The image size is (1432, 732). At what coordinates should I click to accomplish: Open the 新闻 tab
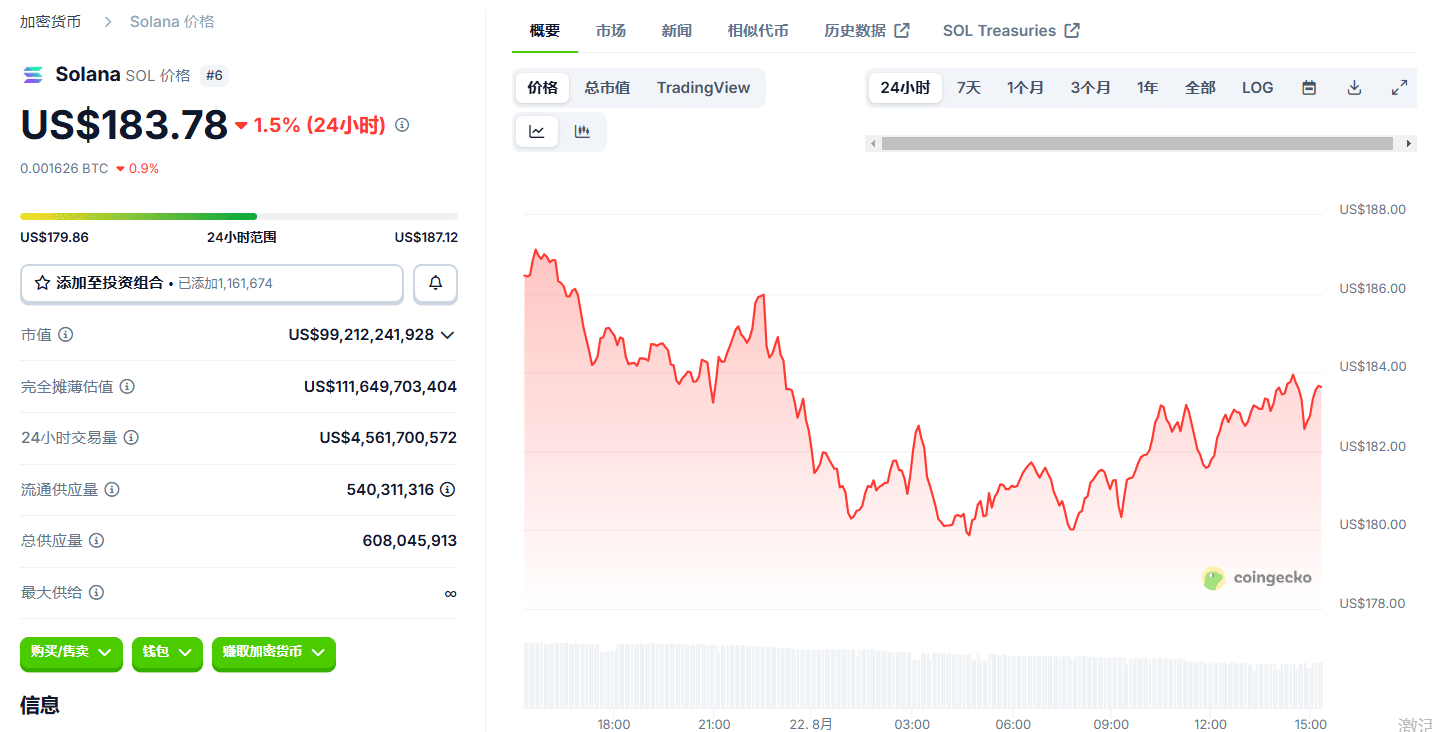tap(677, 30)
